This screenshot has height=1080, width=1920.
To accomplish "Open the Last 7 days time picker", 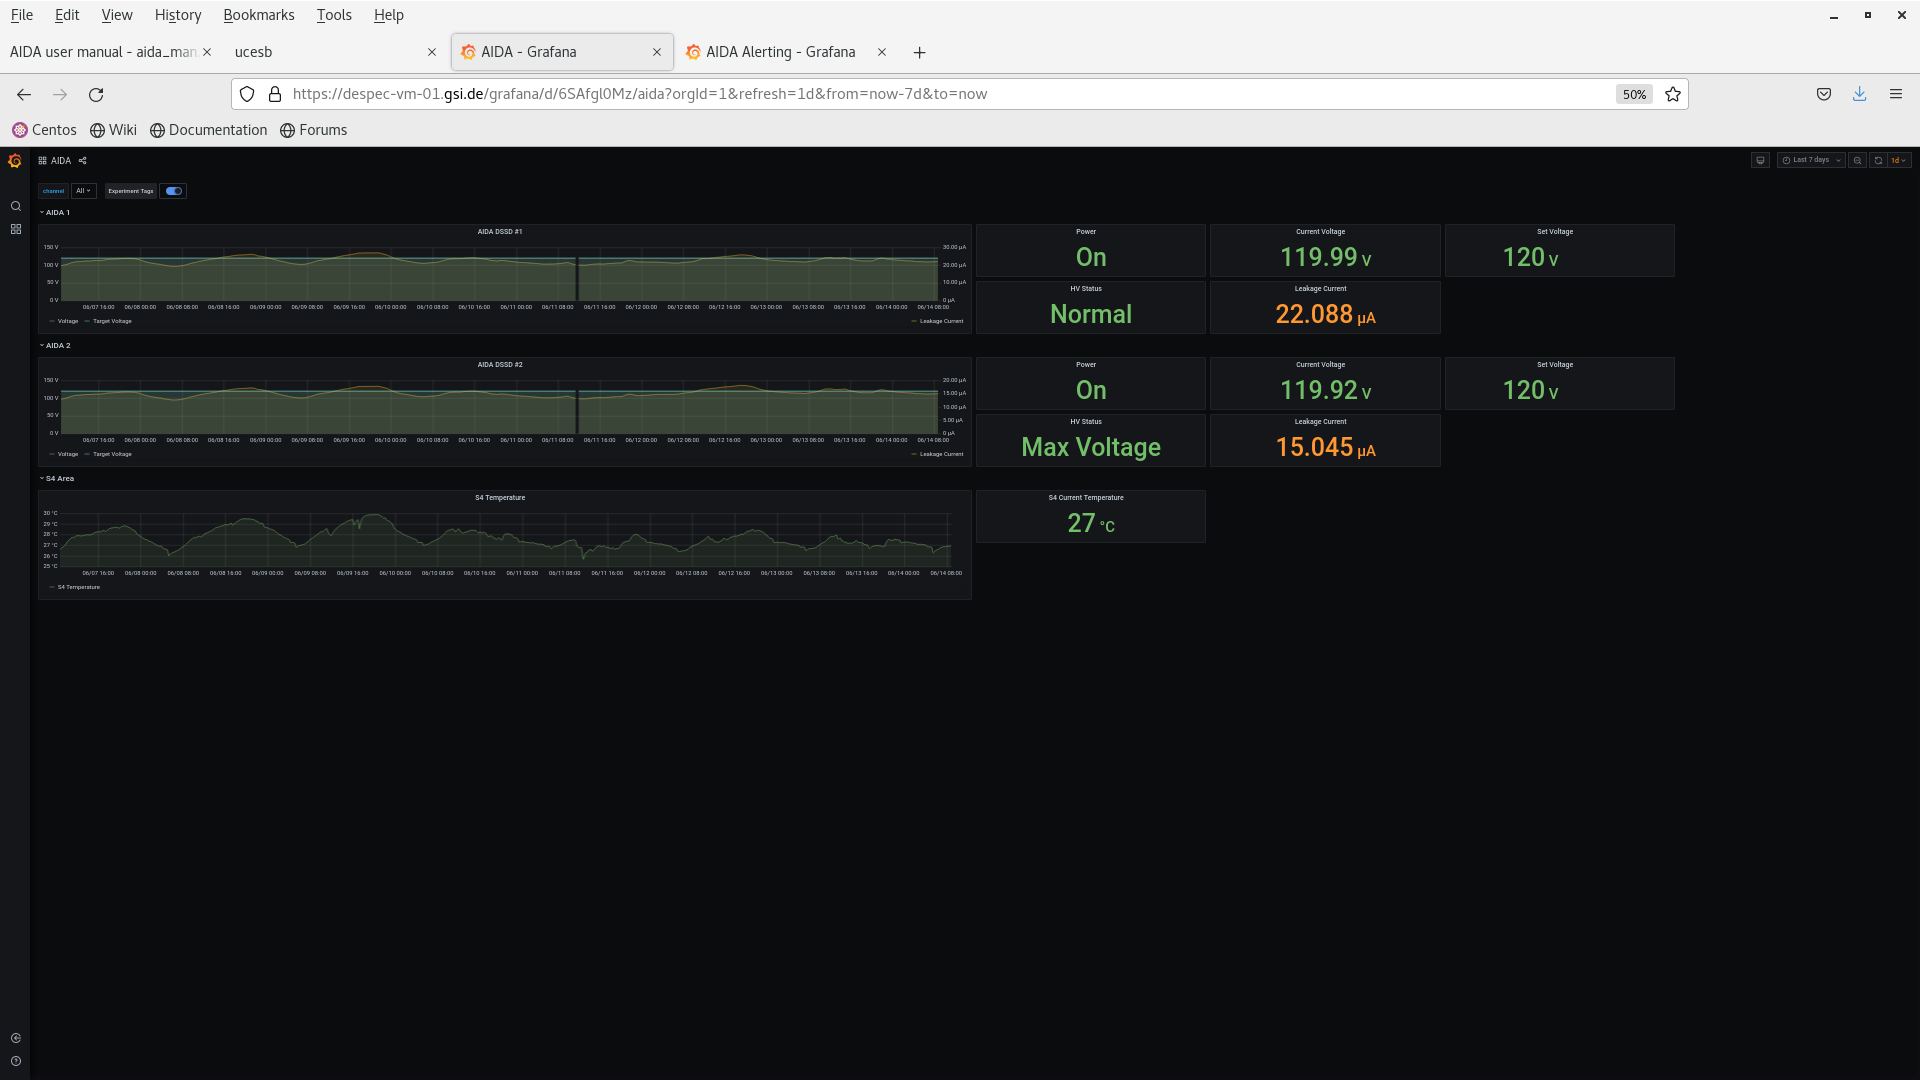I will [1811, 160].
